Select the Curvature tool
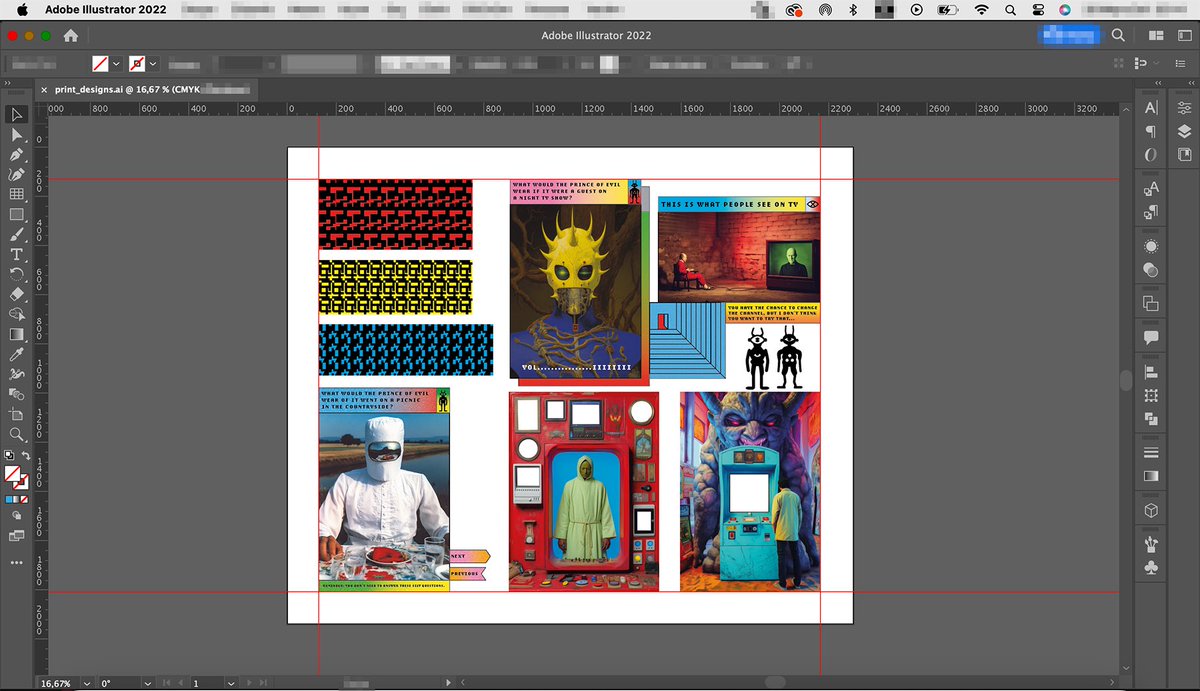Viewport: 1200px width, 691px height. (x=16, y=175)
